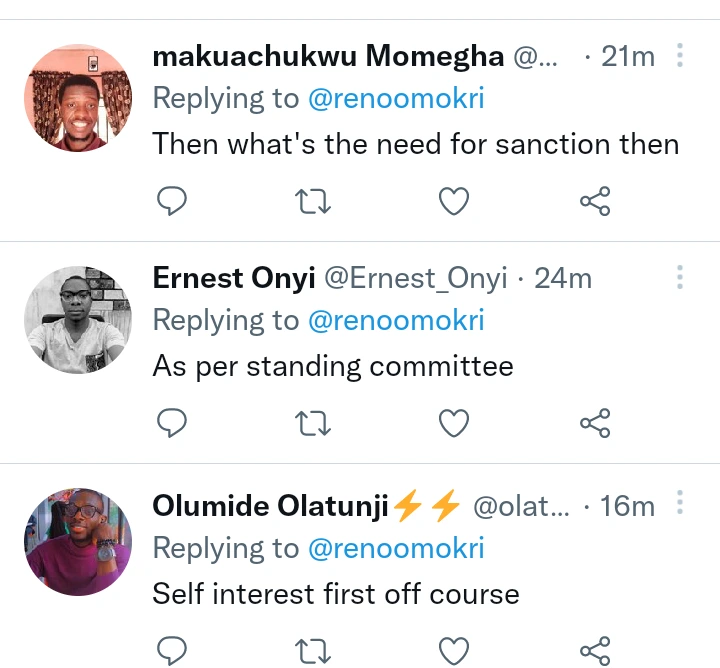
Task: Retweet makuachukwu Momegha's sanction tweet
Action: click(314, 202)
